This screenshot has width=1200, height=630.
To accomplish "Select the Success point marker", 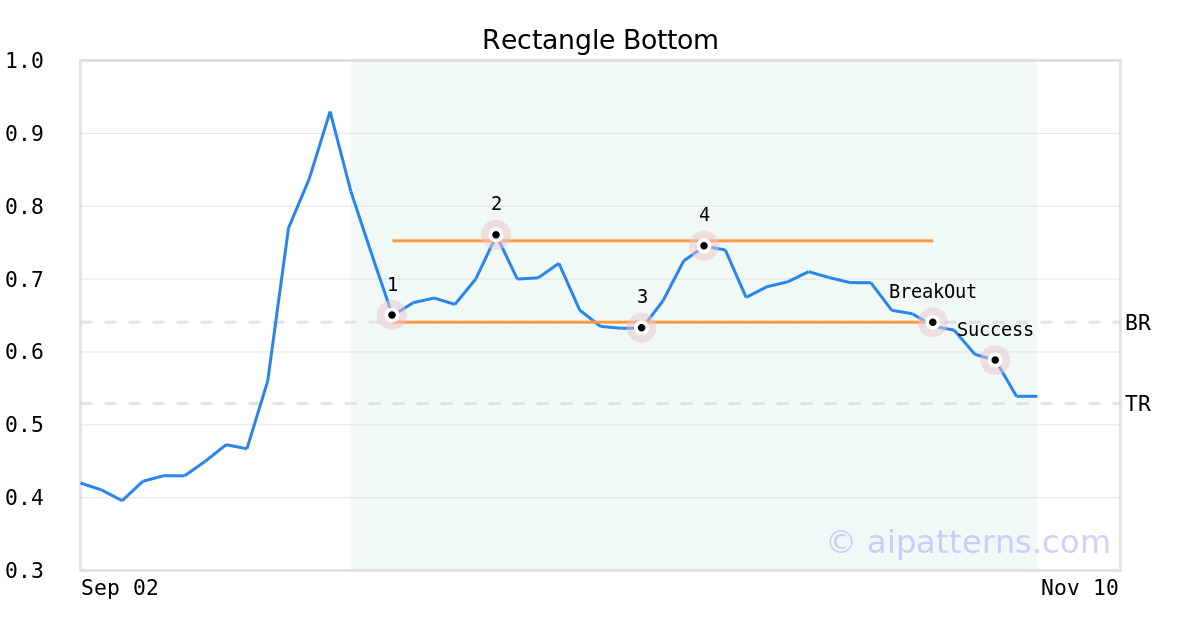I will click(995, 360).
